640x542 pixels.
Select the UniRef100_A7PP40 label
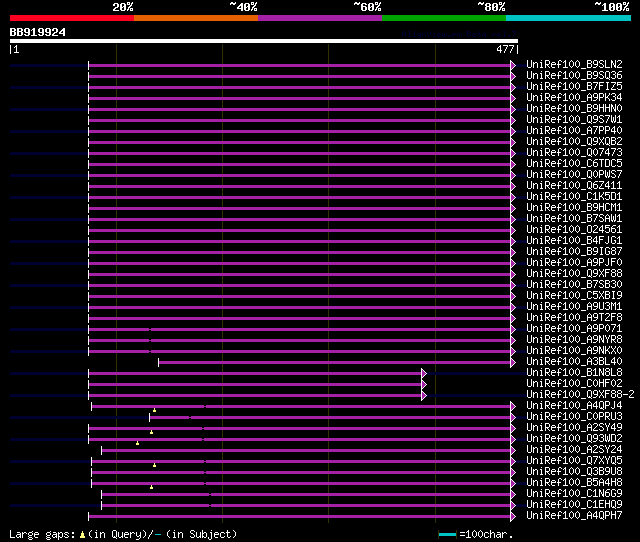(x=574, y=131)
